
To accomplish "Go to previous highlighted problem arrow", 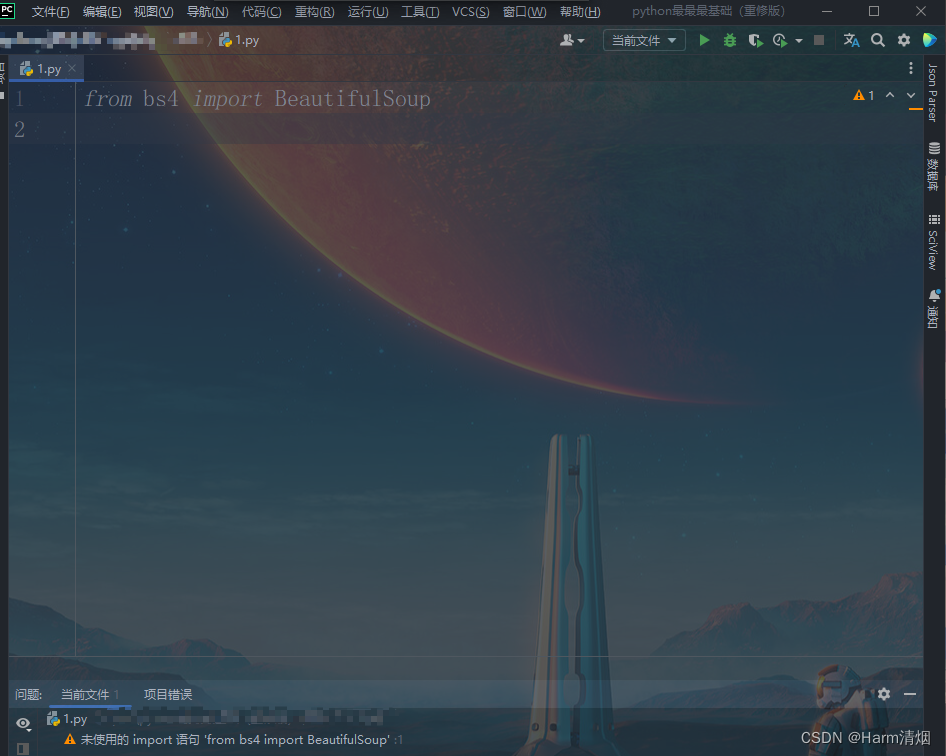I will point(890,95).
